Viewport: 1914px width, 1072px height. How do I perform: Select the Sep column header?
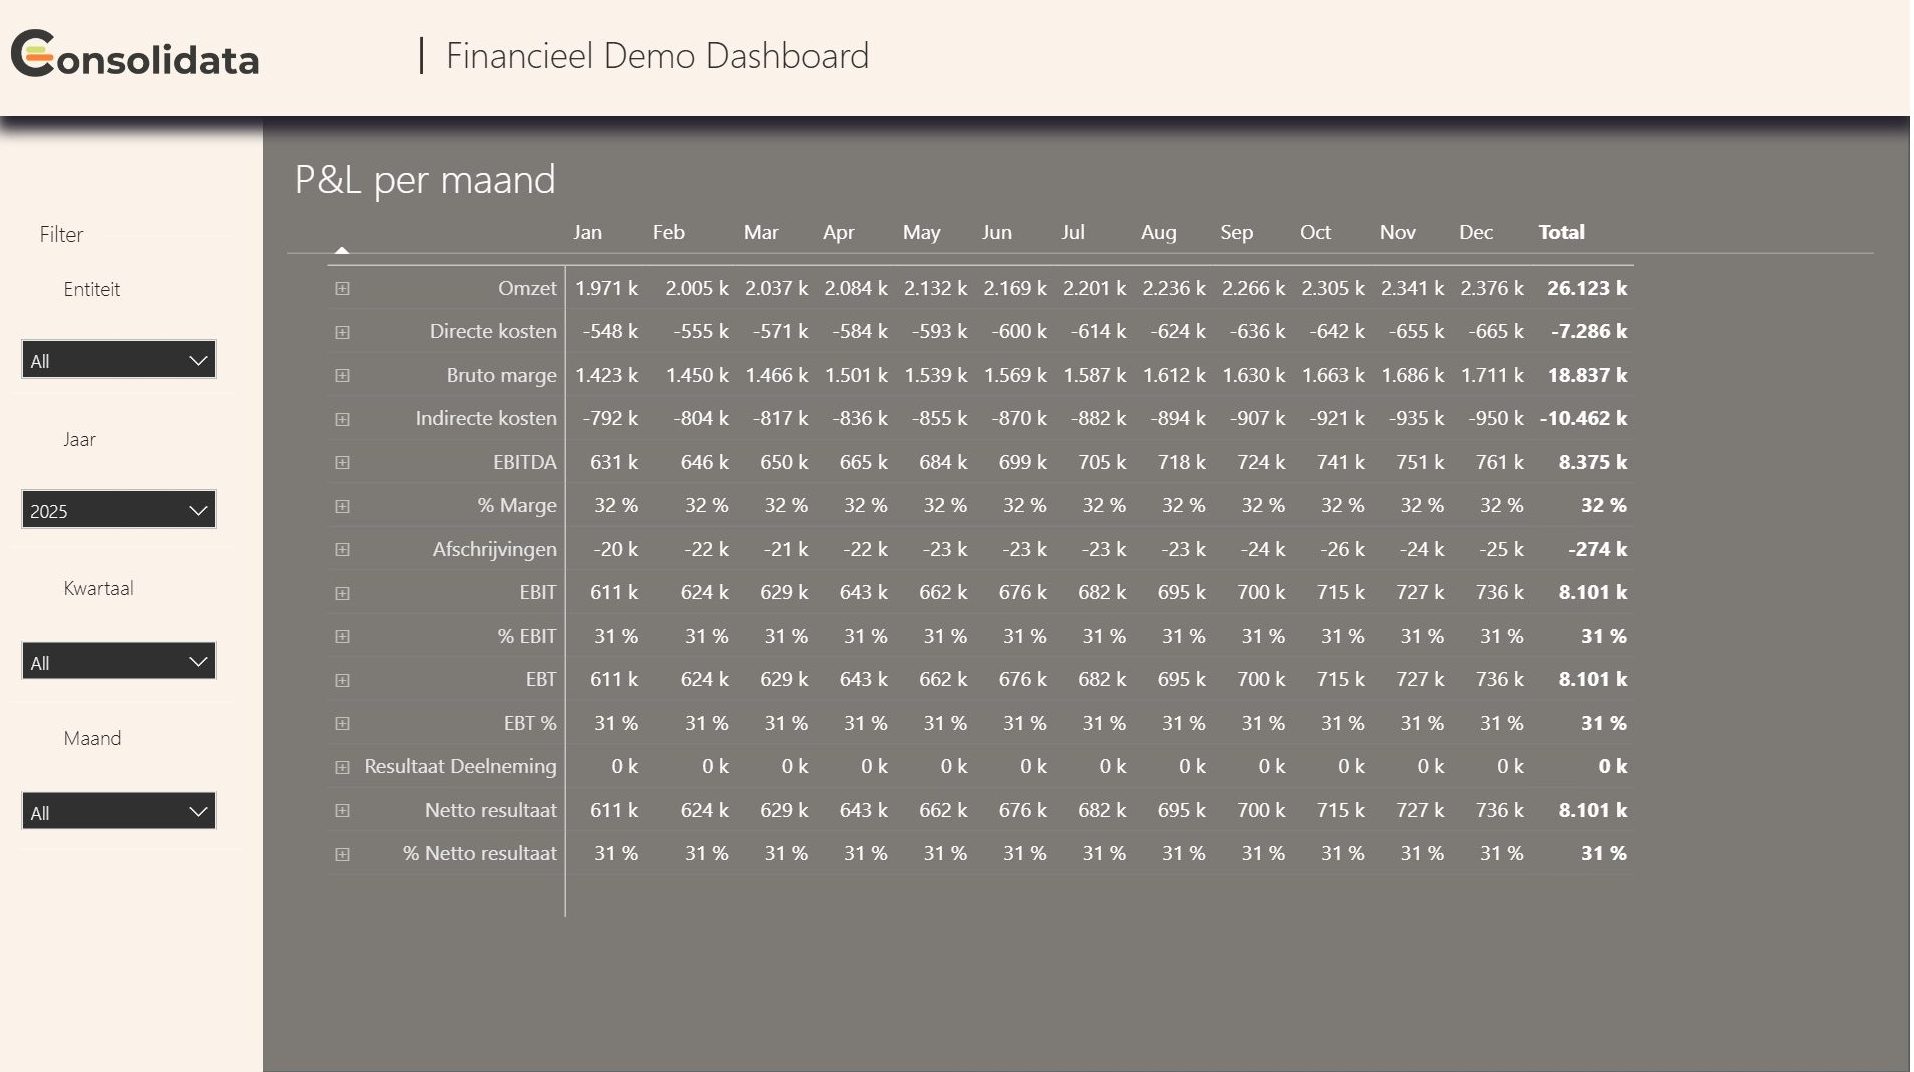click(x=1237, y=232)
